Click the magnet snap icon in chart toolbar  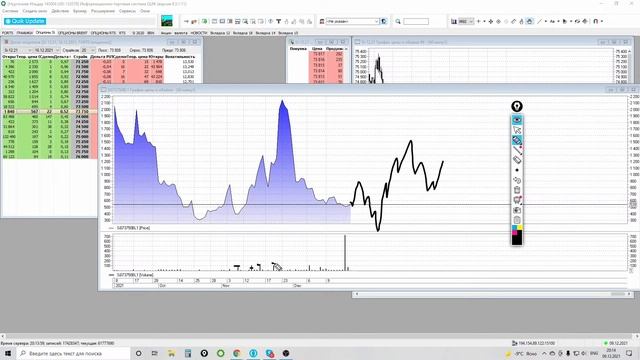(x=596, y=21)
